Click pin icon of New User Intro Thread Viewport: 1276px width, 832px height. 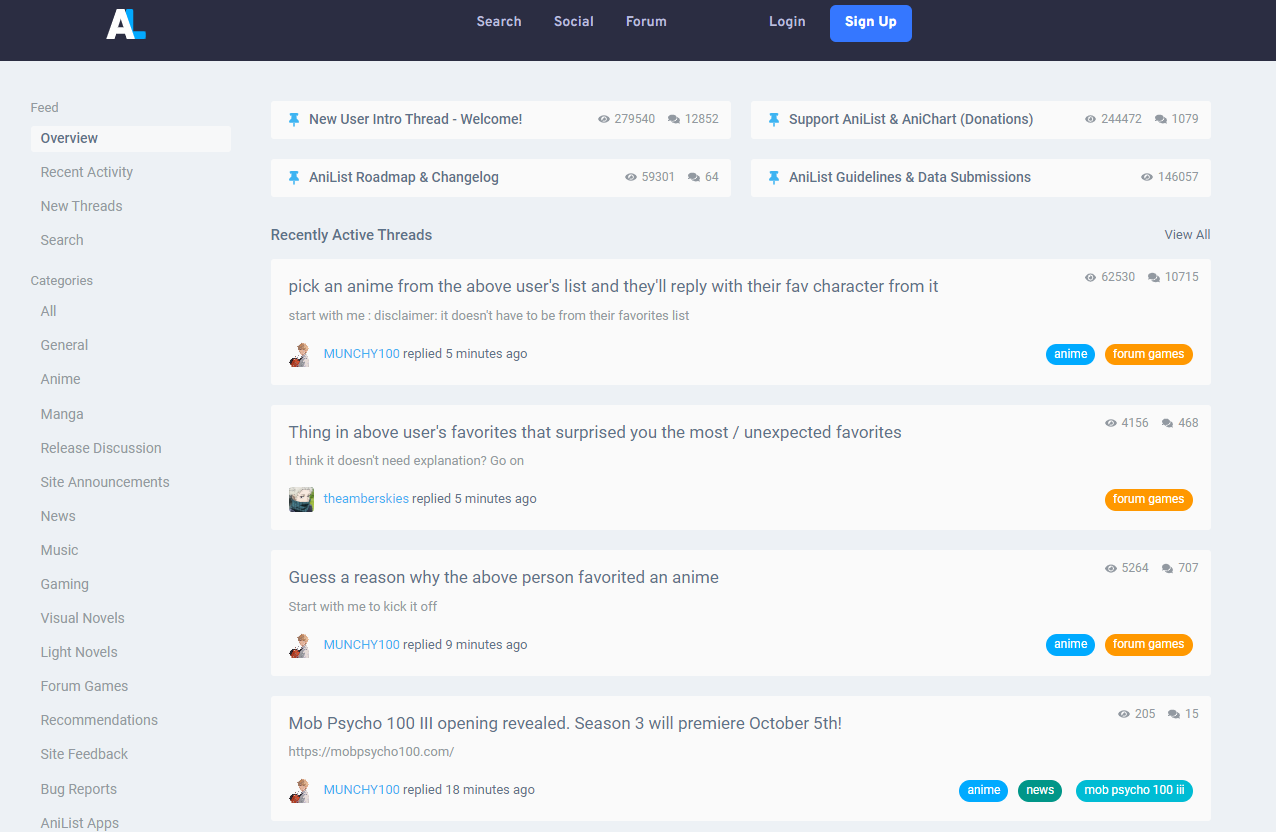[294, 119]
